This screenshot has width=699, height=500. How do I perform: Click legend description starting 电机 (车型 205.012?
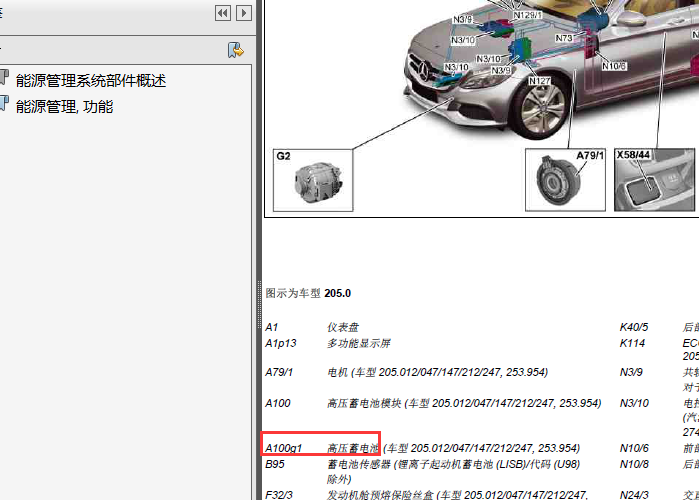coord(437,372)
